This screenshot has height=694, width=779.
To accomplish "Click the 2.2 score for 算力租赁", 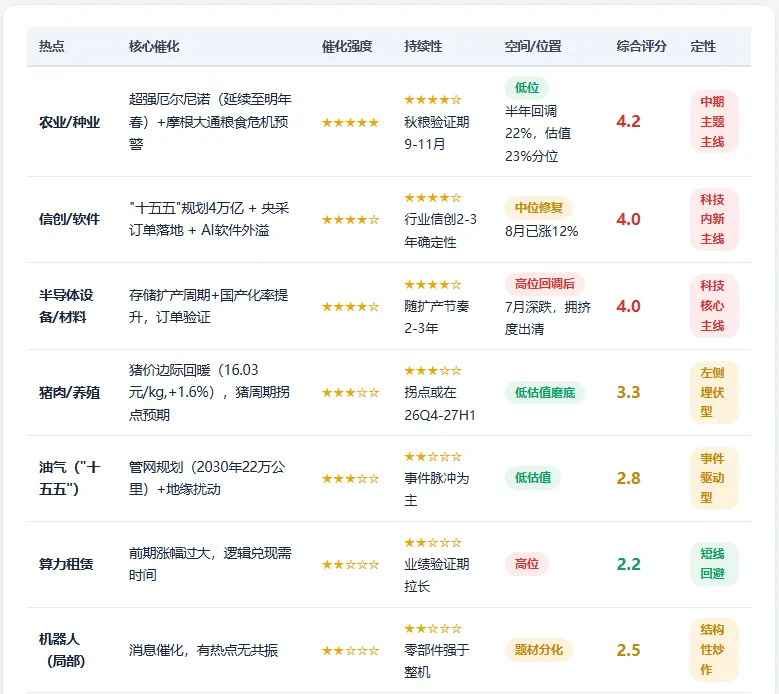I will coord(628,564).
